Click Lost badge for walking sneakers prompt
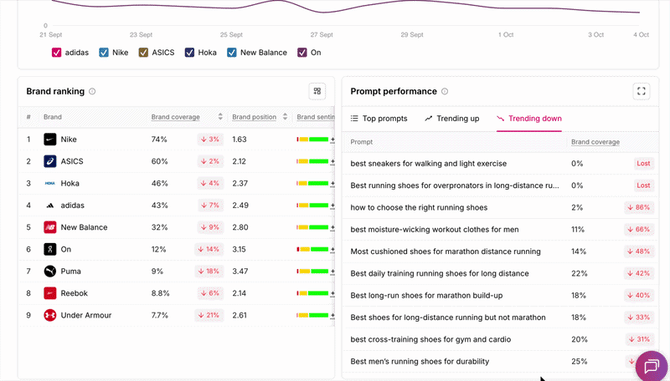Image resolution: width=670 pixels, height=381 pixels. (x=643, y=164)
